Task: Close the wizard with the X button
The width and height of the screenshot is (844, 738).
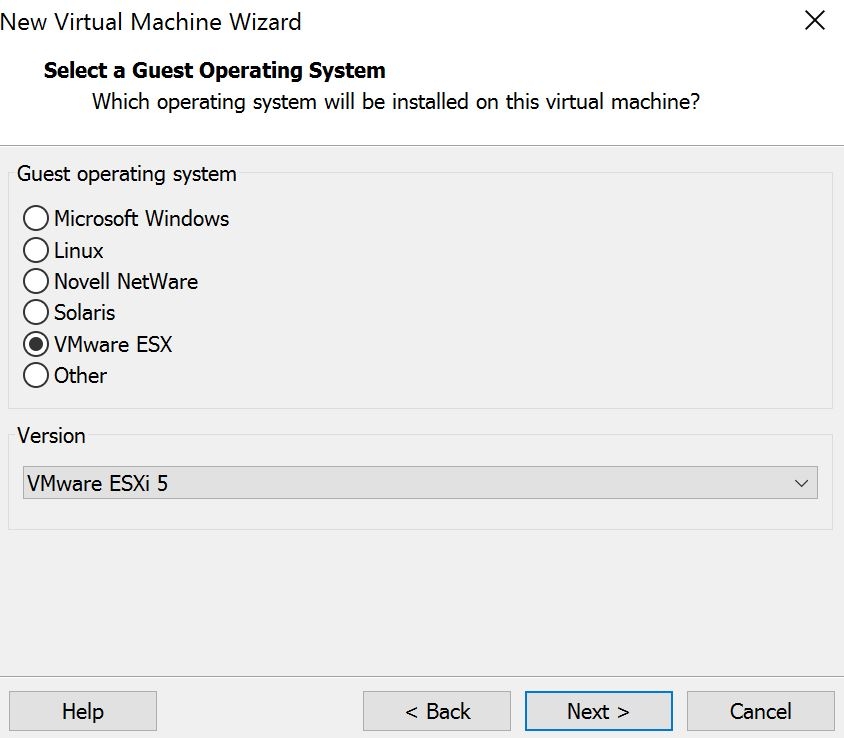Action: pos(815,21)
